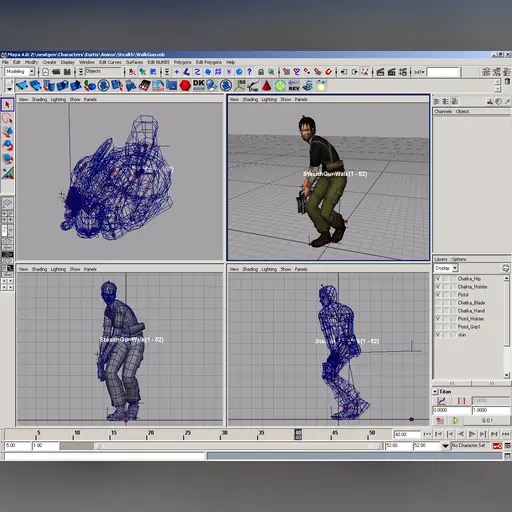Open the Channels menu in channel box
Screen dimensions: 512x512
pos(443,111)
